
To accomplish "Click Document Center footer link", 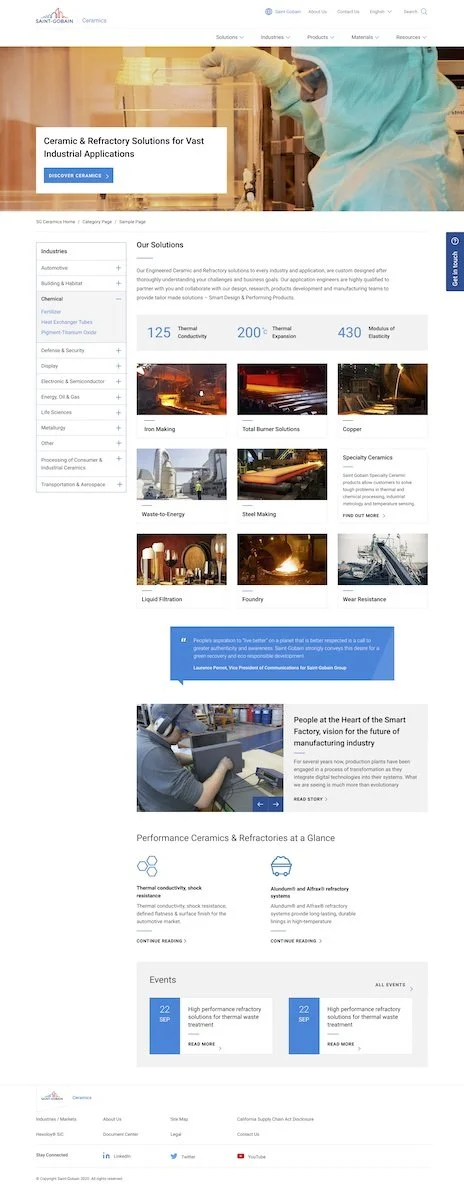I will (x=120, y=1134).
